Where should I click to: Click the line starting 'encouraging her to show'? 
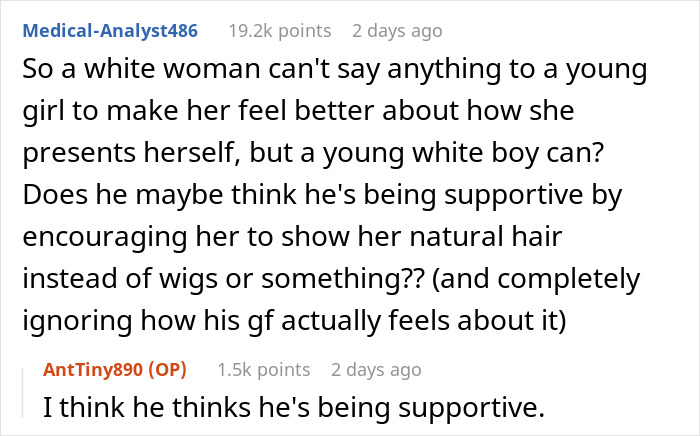(292, 237)
